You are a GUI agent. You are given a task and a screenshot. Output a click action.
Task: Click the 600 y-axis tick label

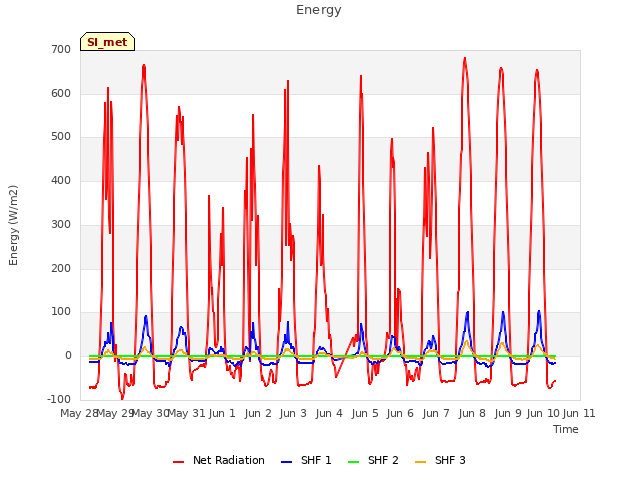click(61, 93)
